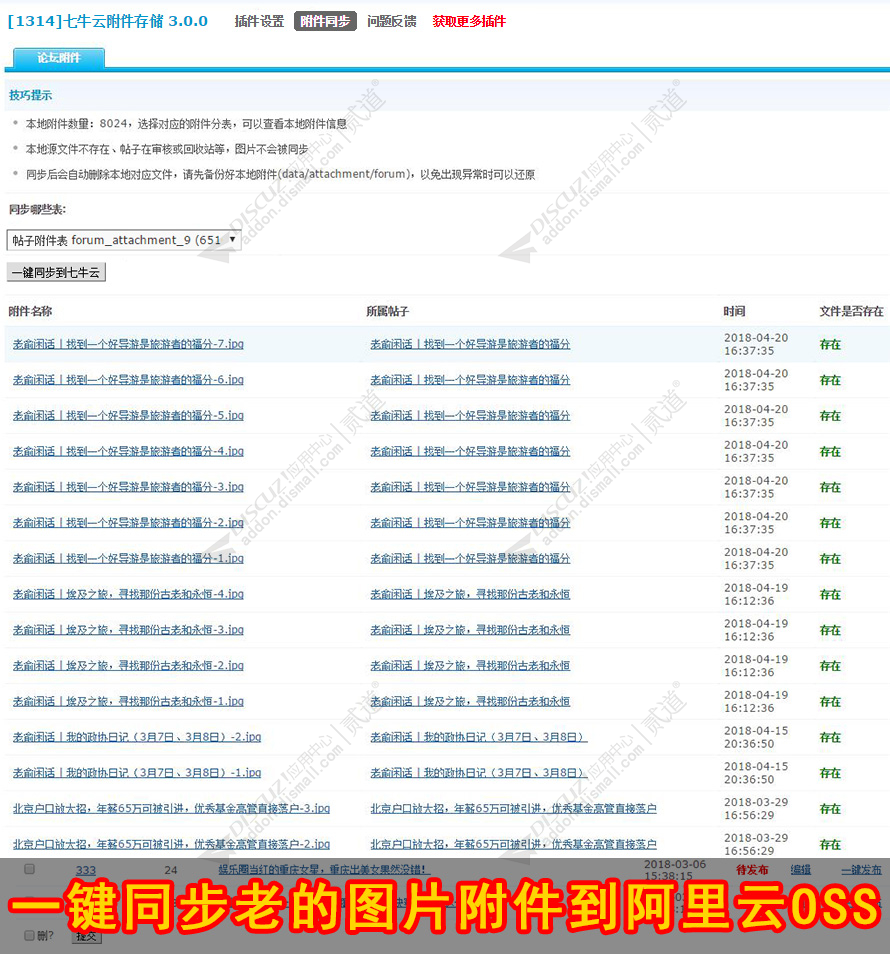
Task: Open attachment 找到一个好导游是旅游者的福分-3.jpg
Action: click(x=128, y=487)
